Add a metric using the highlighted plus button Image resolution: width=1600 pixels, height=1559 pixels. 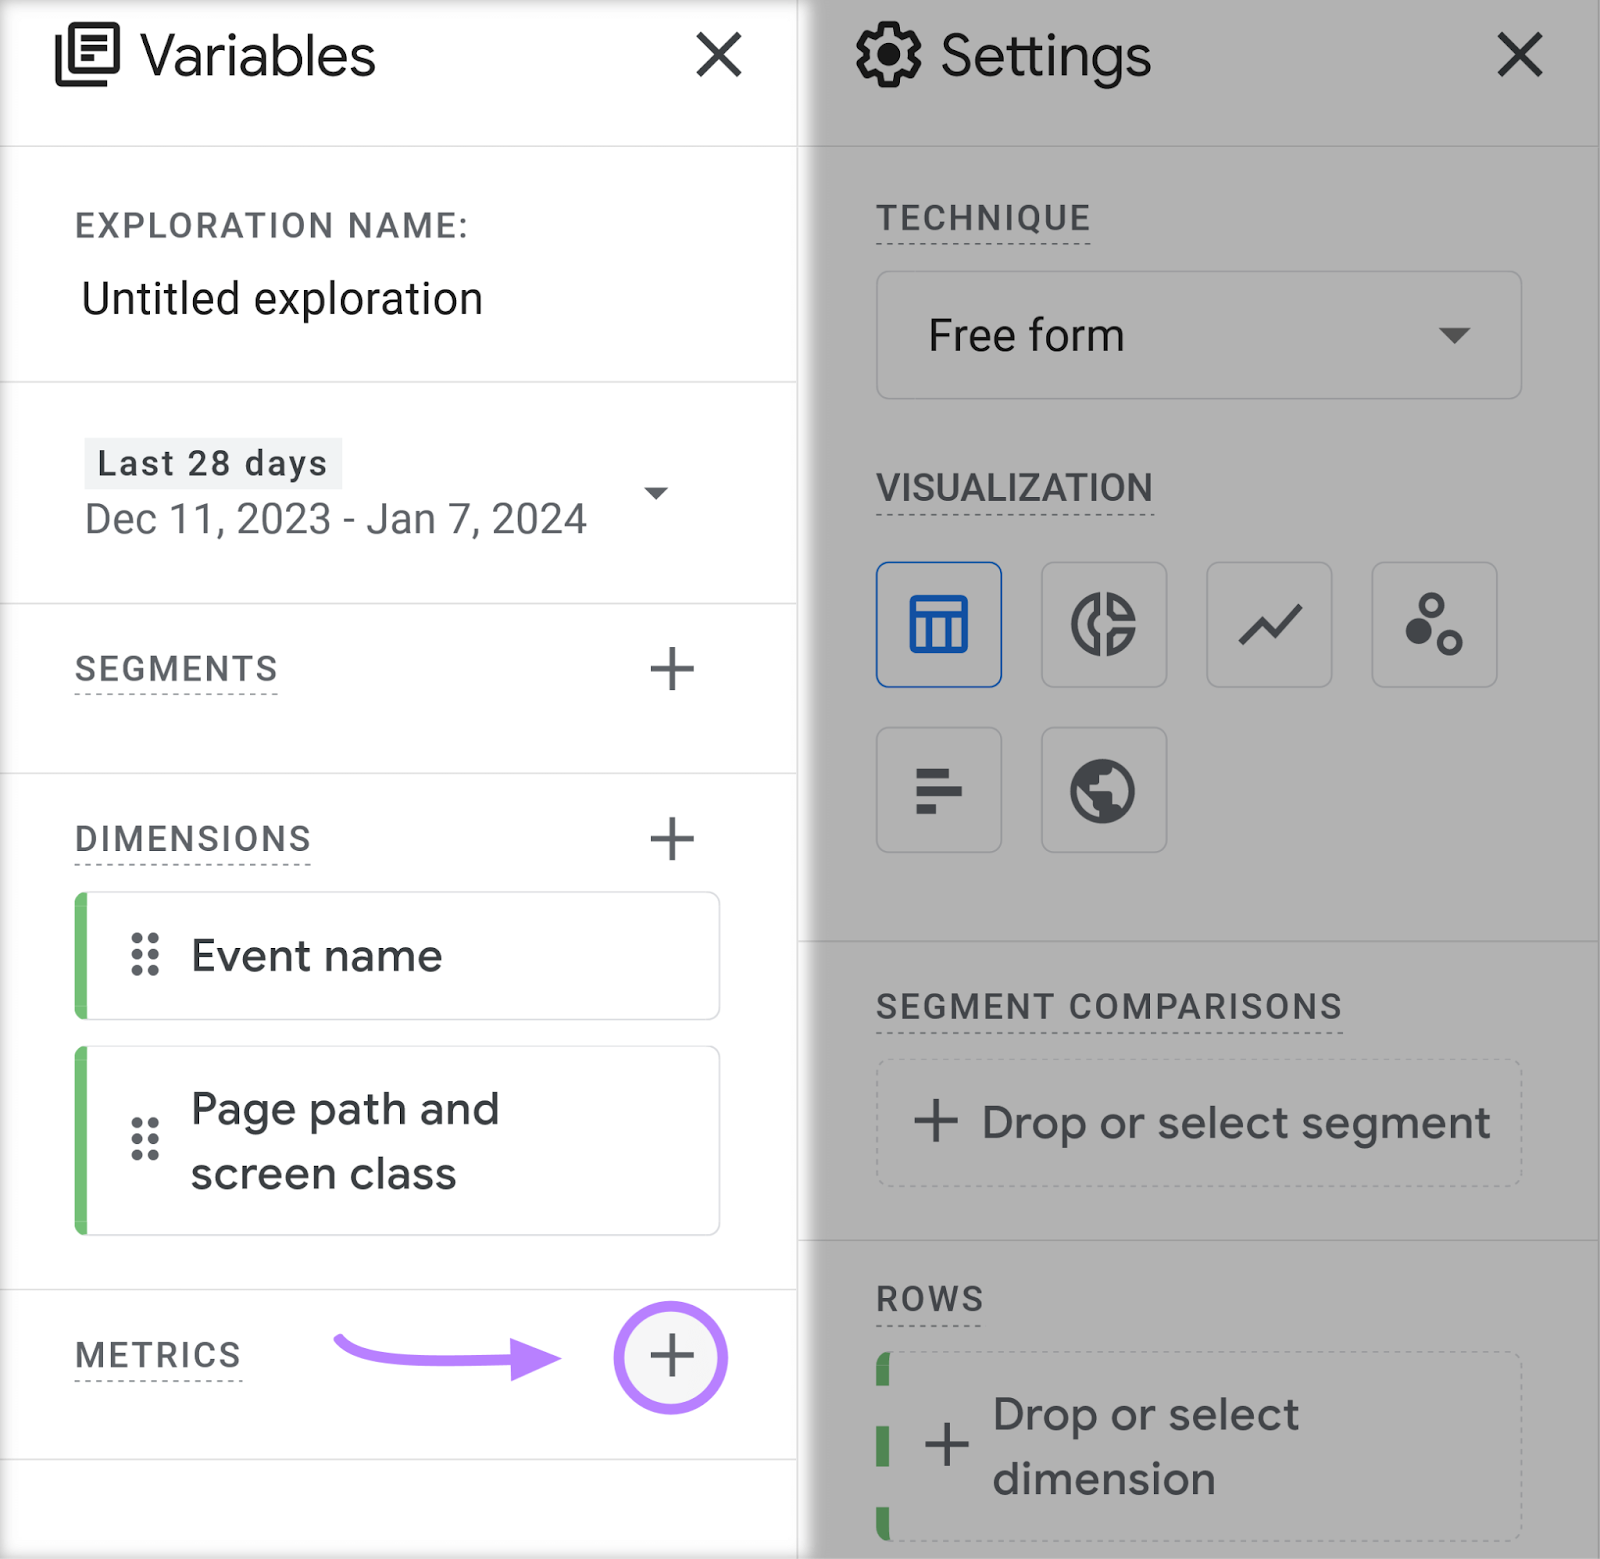pos(670,1357)
